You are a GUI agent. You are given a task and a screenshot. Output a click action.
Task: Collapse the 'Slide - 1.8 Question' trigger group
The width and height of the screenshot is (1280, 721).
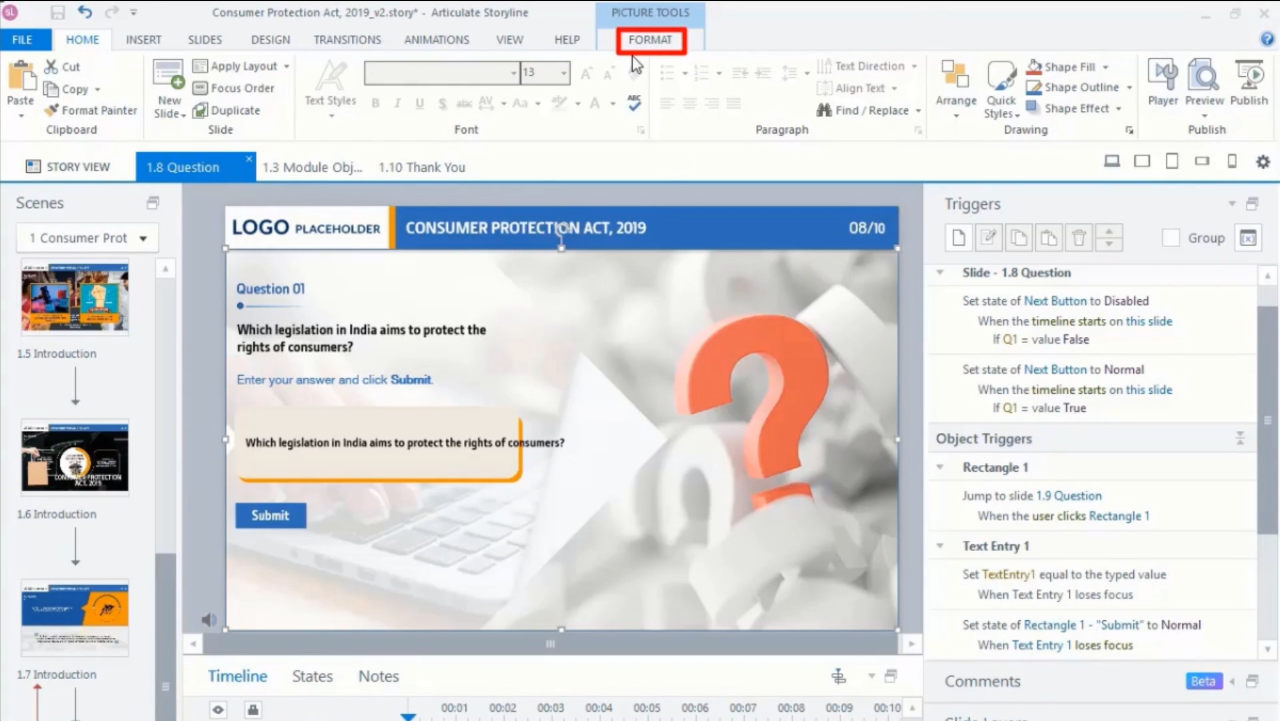click(x=940, y=272)
